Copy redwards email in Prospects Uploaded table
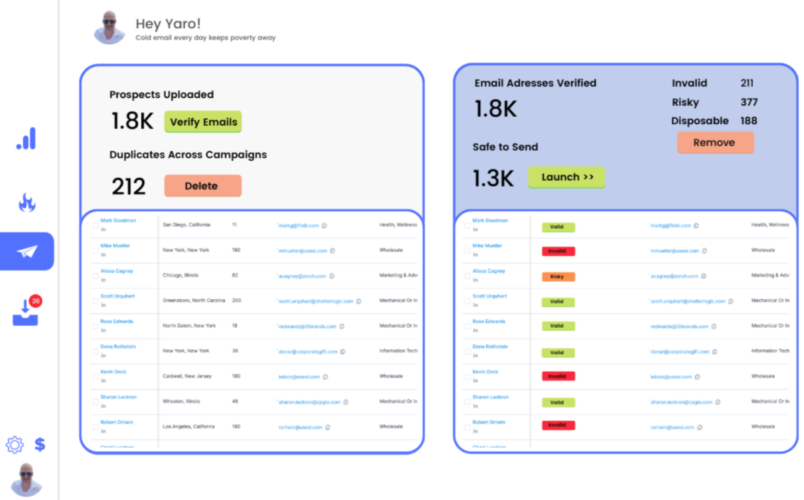Screen dimensions: 804x500 point(341,326)
